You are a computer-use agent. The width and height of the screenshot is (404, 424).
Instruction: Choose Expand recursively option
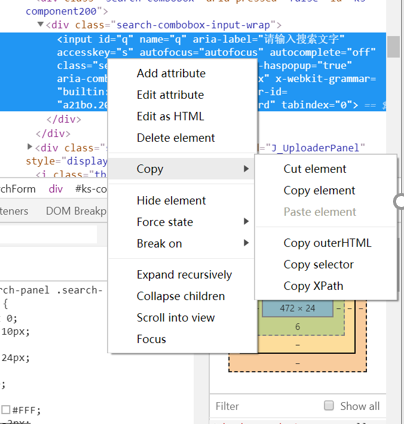[183, 275]
